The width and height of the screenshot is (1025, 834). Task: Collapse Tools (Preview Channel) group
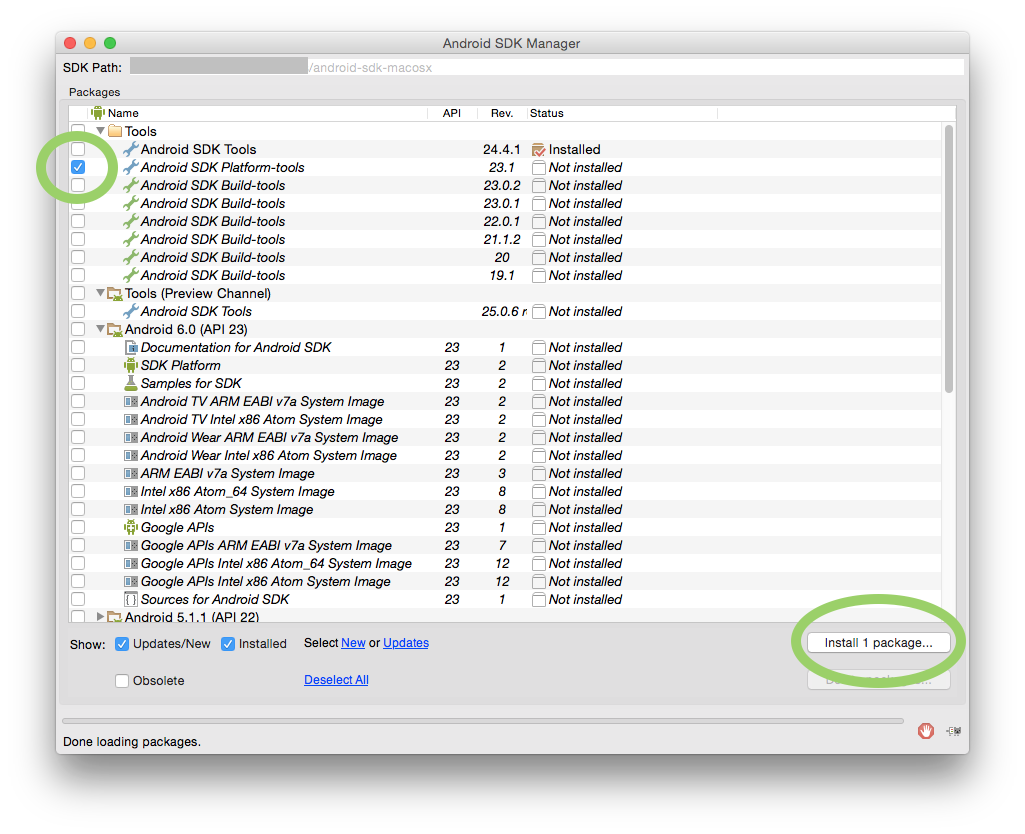[100, 293]
